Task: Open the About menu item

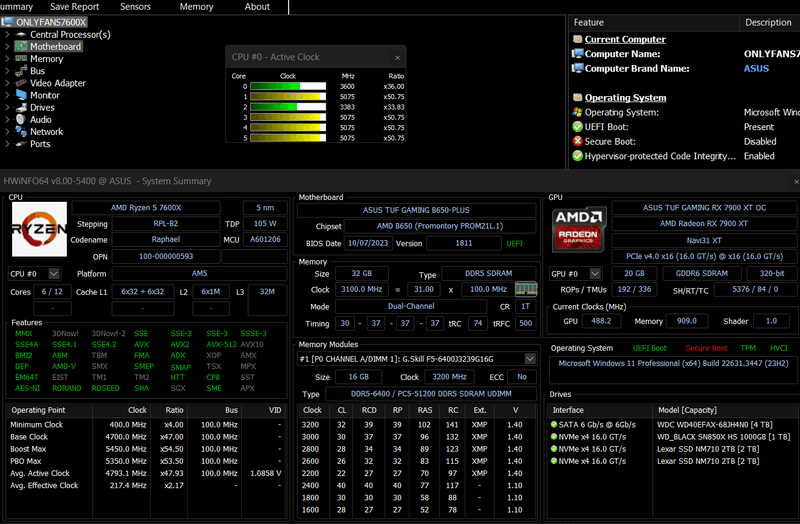Action: point(257,7)
